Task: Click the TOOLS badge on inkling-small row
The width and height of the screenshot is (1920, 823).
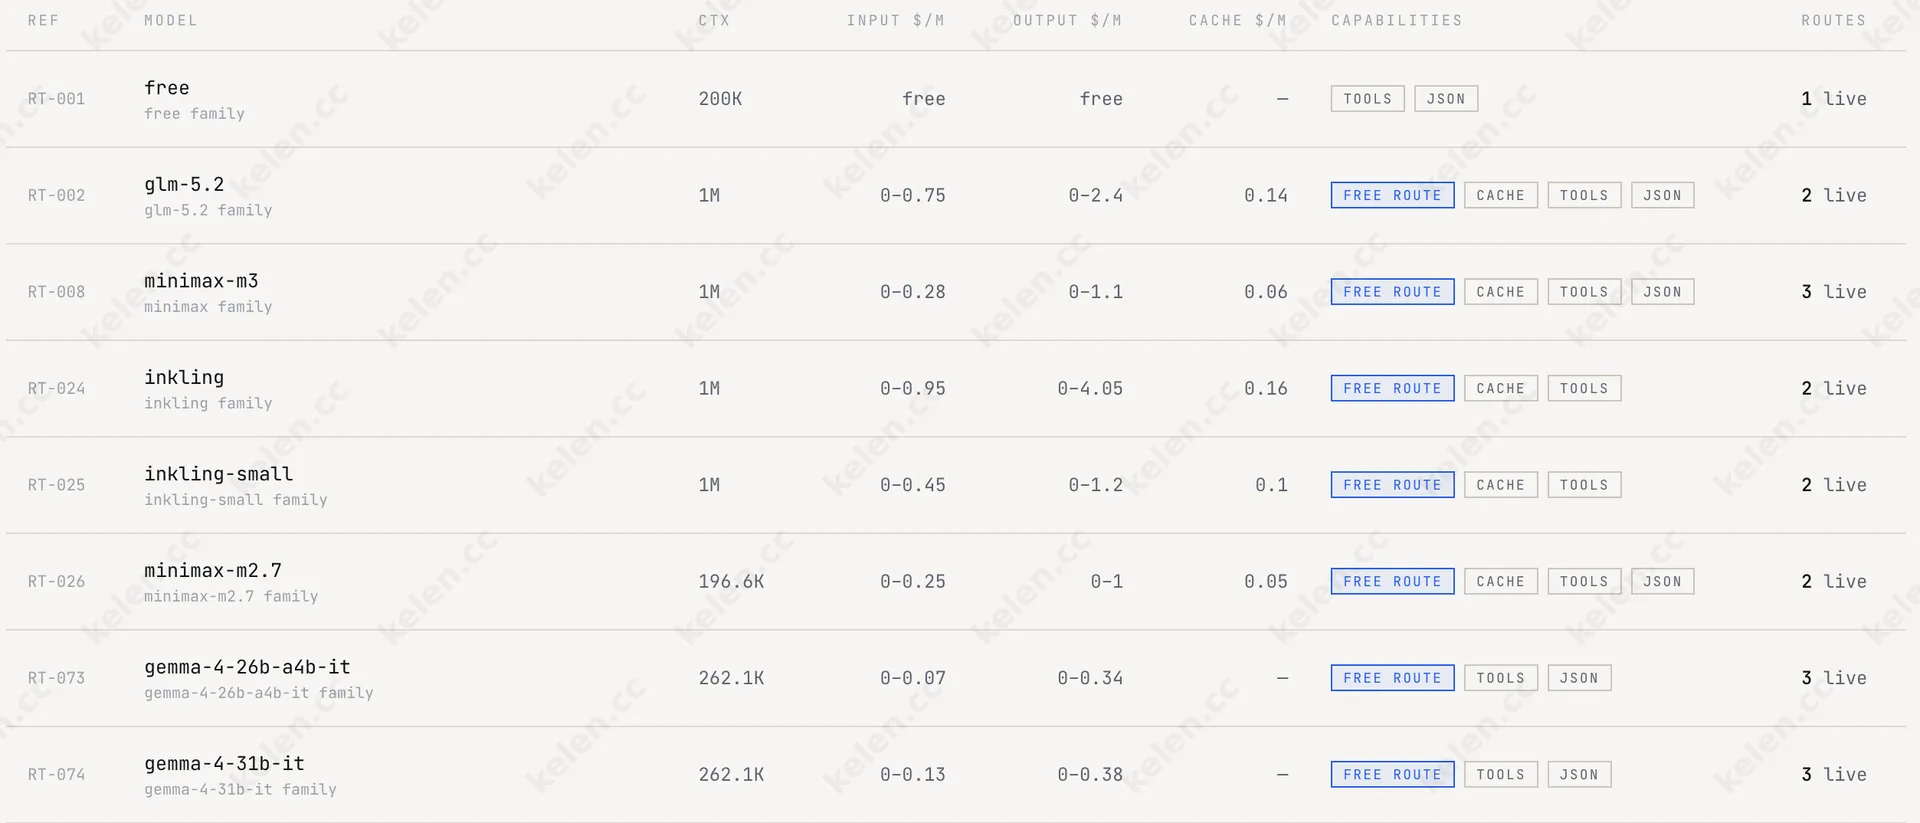Action: click(1584, 485)
